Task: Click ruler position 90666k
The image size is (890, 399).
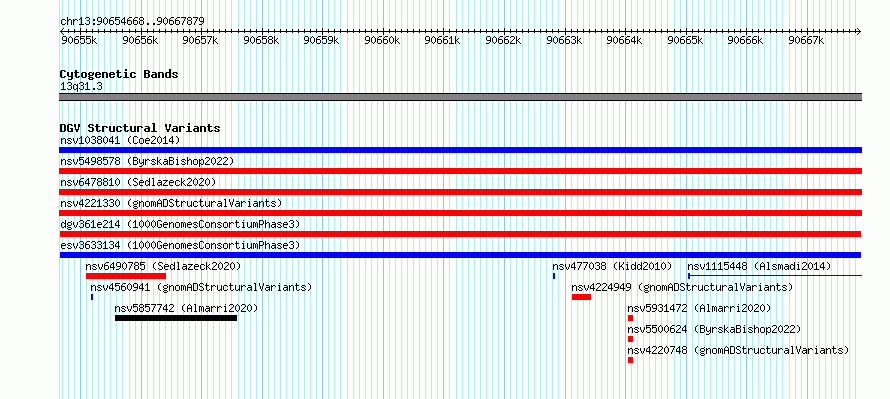Action: coord(746,40)
